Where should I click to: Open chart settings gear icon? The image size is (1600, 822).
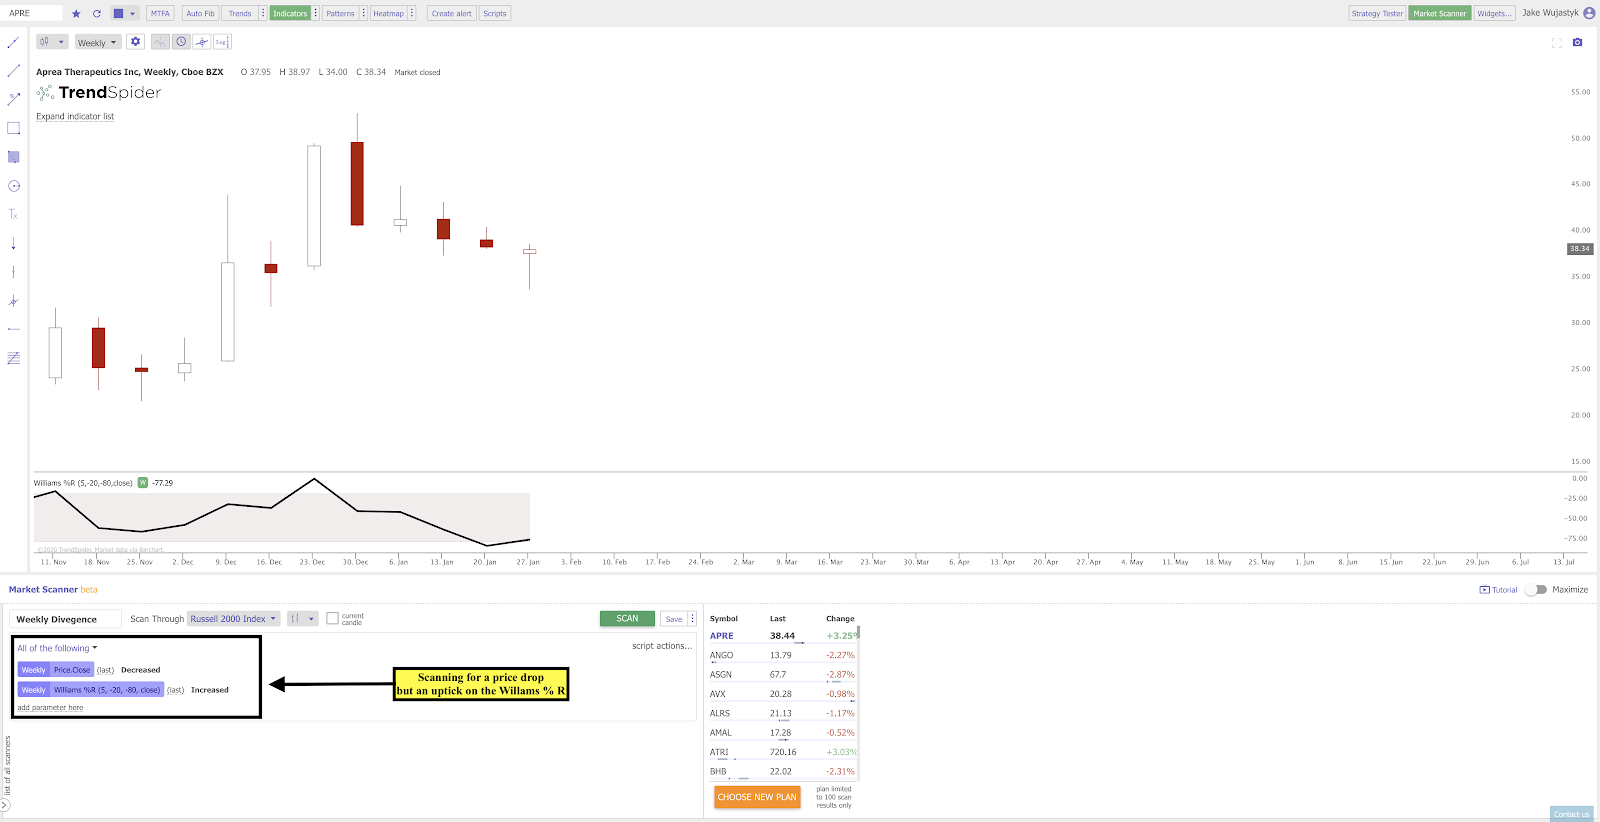(x=136, y=42)
